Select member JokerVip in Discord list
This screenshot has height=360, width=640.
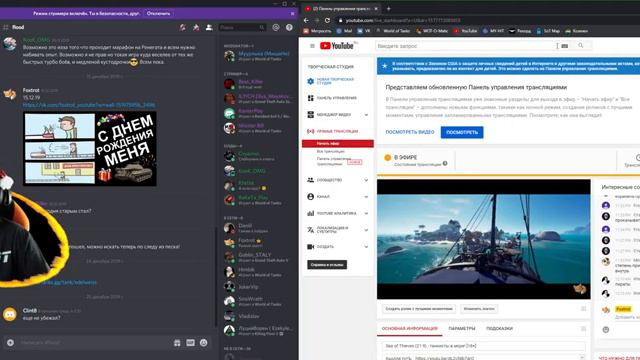(x=258, y=287)
